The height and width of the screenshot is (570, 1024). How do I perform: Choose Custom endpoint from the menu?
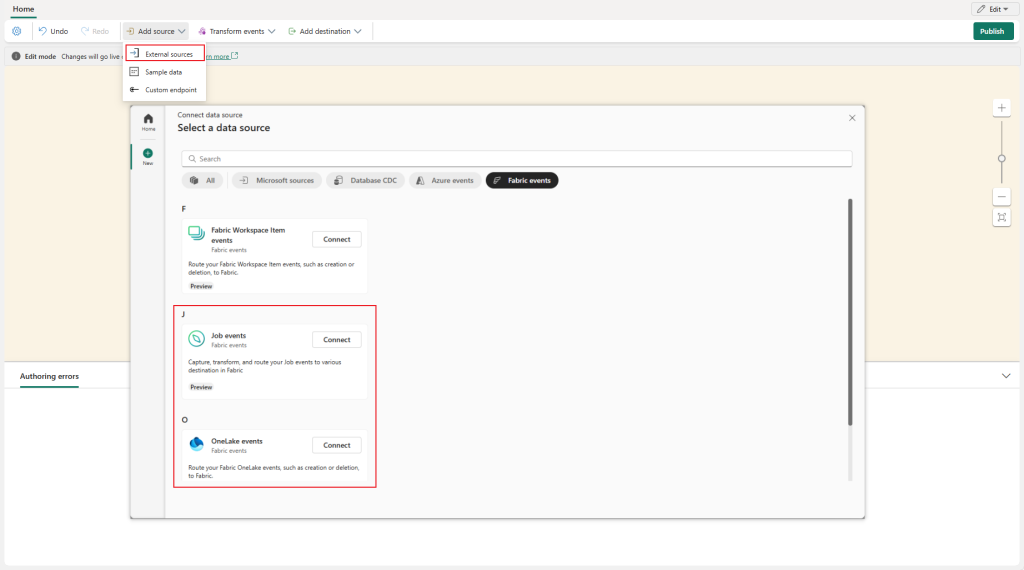164,89
